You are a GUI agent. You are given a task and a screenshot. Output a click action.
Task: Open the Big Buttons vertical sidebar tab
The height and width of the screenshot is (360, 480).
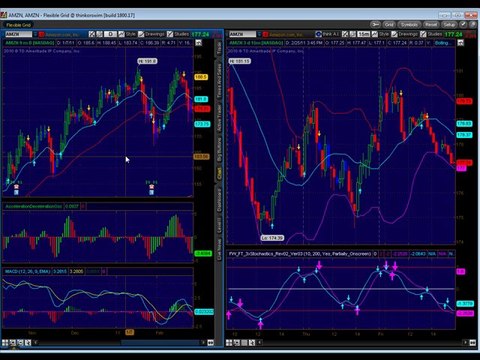coord(219,149)
